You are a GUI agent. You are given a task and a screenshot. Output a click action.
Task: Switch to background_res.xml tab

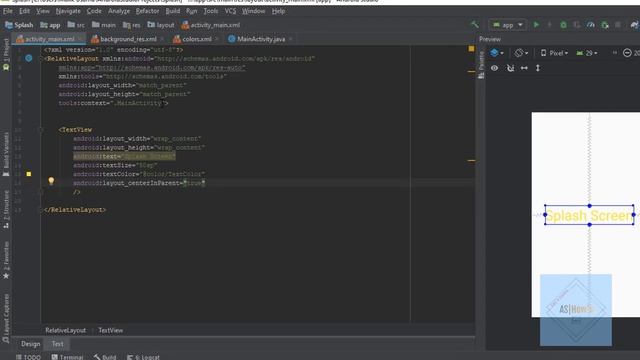click(x=128, y=39)
